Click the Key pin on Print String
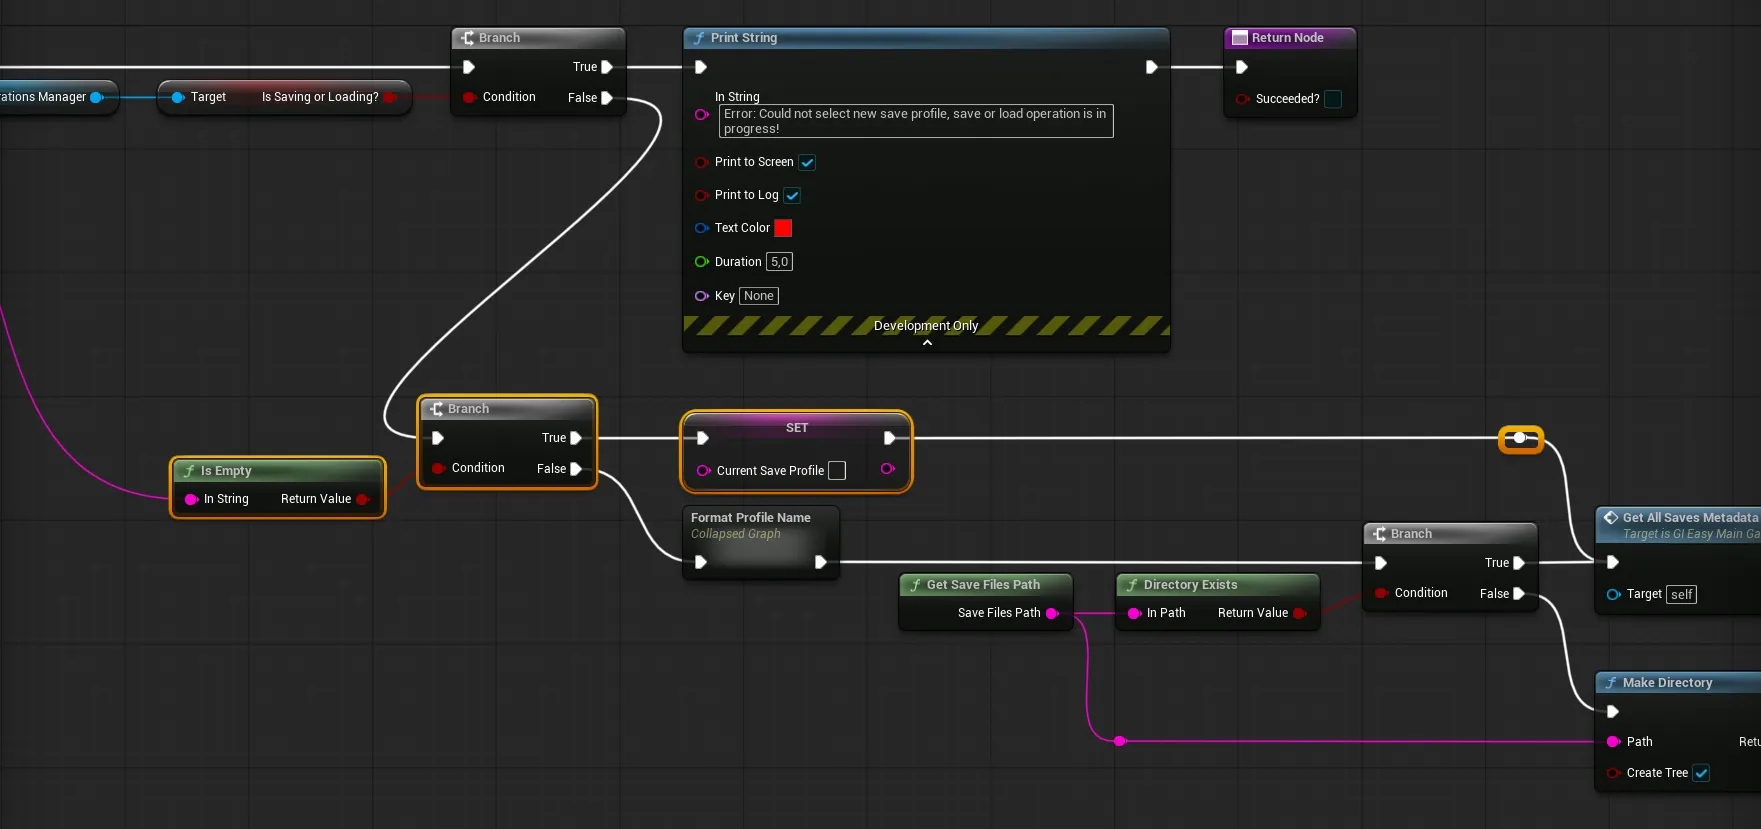Image resolution: width=1761 pixels, height=829 pixels. 702,296
